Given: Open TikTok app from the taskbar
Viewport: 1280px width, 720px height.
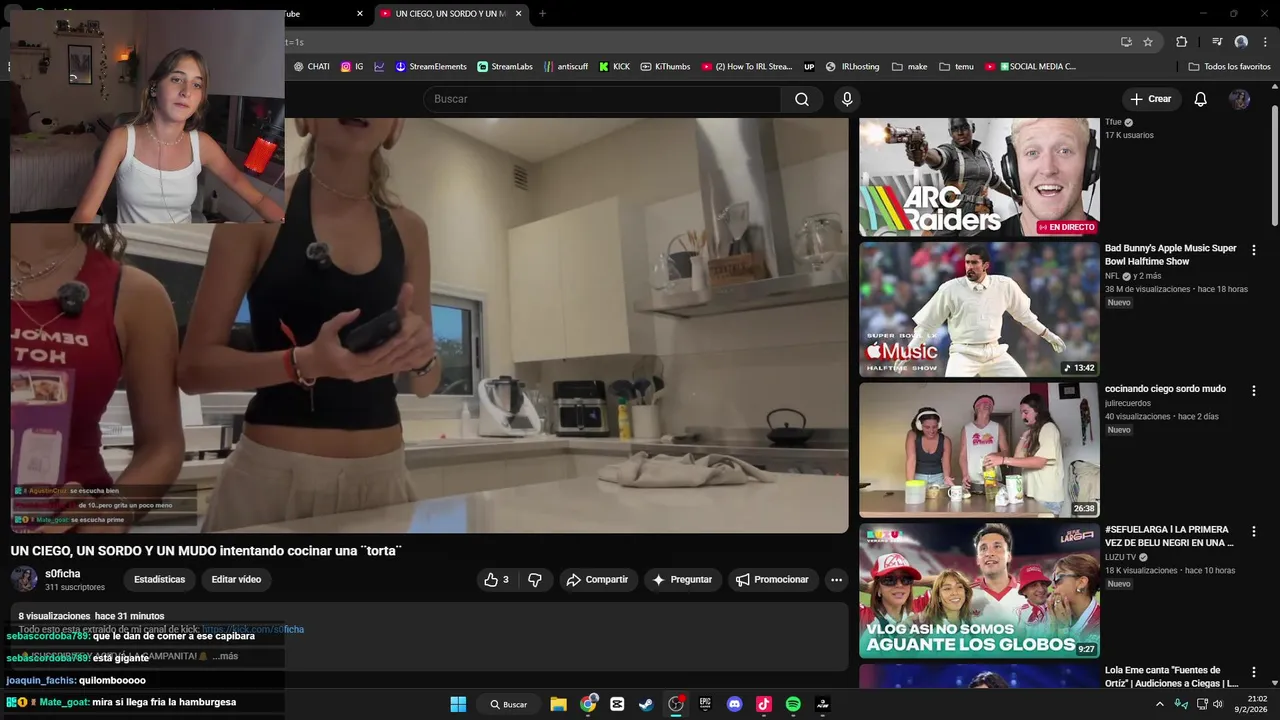Looking at the screenshot, I should point(764,704).
